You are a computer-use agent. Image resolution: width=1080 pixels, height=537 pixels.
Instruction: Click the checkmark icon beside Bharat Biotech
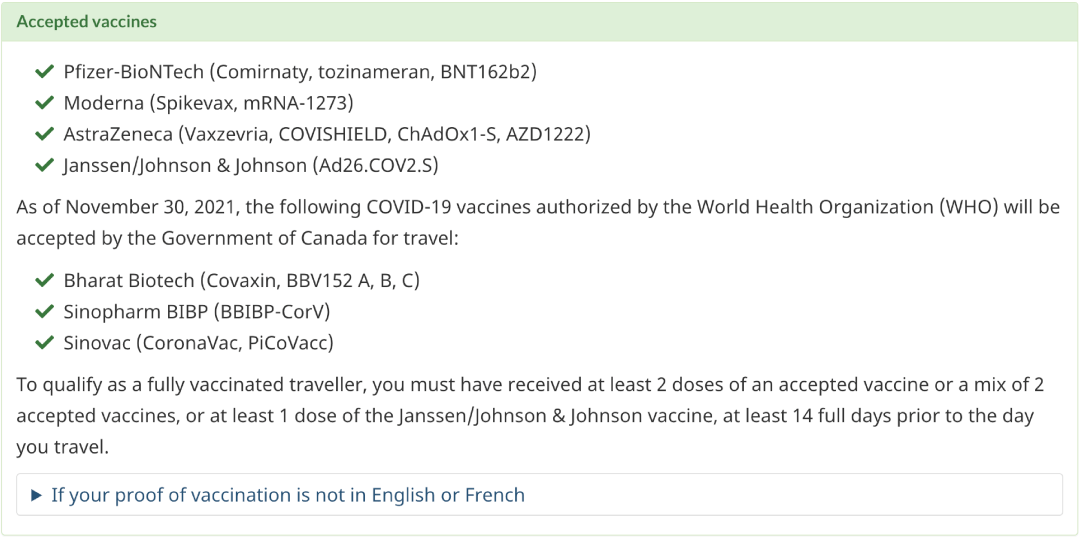pos(45,280)
